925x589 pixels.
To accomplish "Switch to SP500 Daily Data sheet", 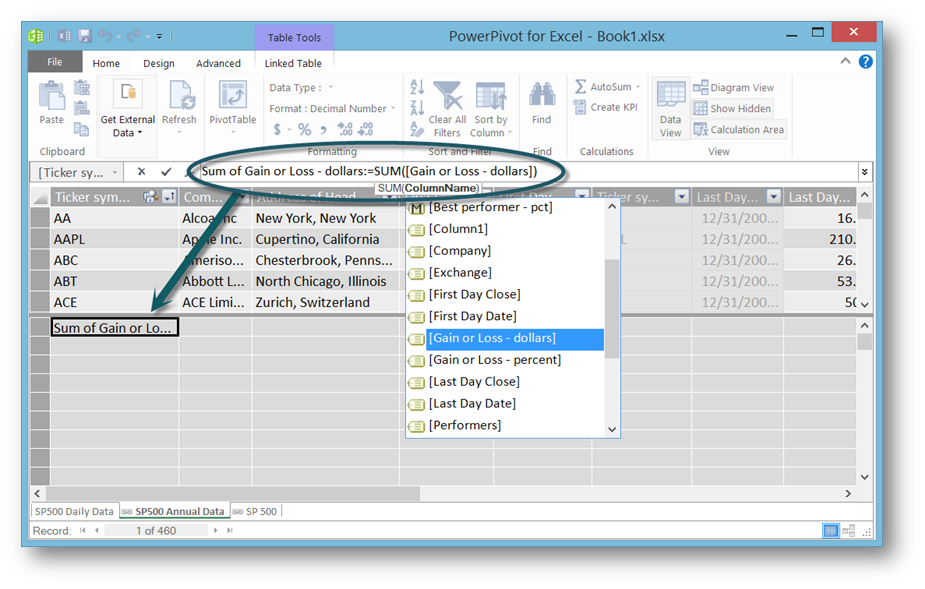I will coord(74,512).
